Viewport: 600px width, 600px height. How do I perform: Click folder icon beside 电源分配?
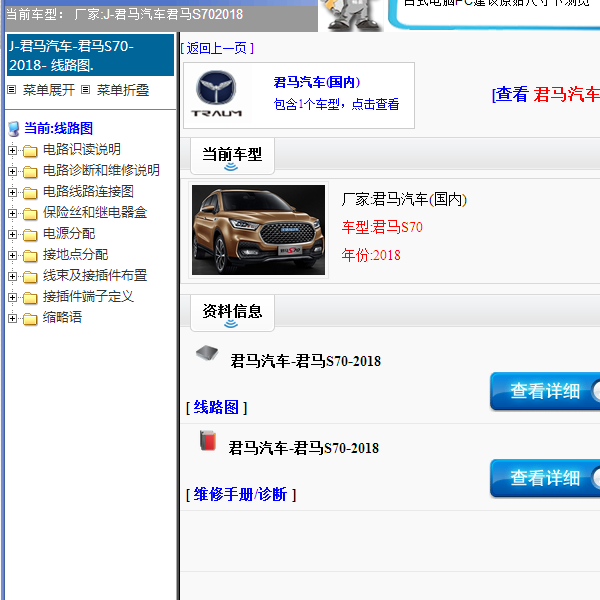(x=30, y=235)
